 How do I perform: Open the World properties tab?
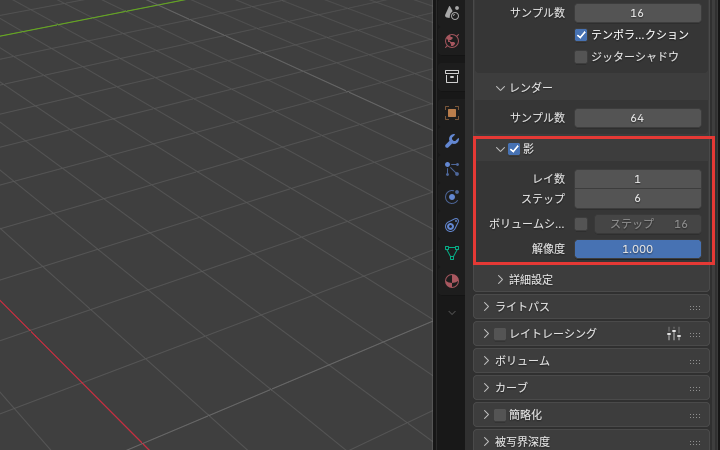pyautogui.click(x=452, y=41)
